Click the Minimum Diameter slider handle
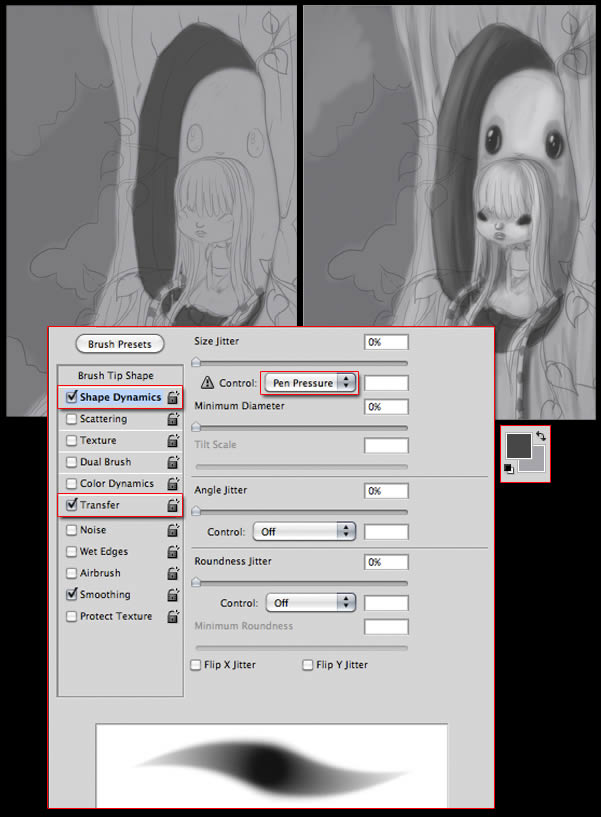Viewport: 601px width, 817px height. point(196,427)
